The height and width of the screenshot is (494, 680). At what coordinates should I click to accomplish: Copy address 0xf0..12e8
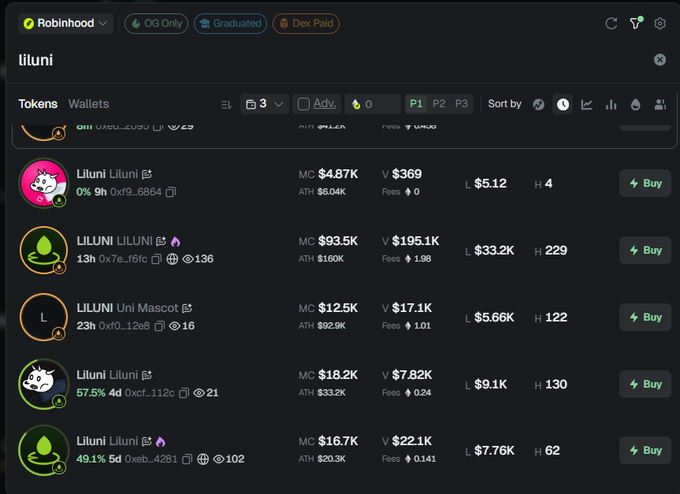coord(160,326)
